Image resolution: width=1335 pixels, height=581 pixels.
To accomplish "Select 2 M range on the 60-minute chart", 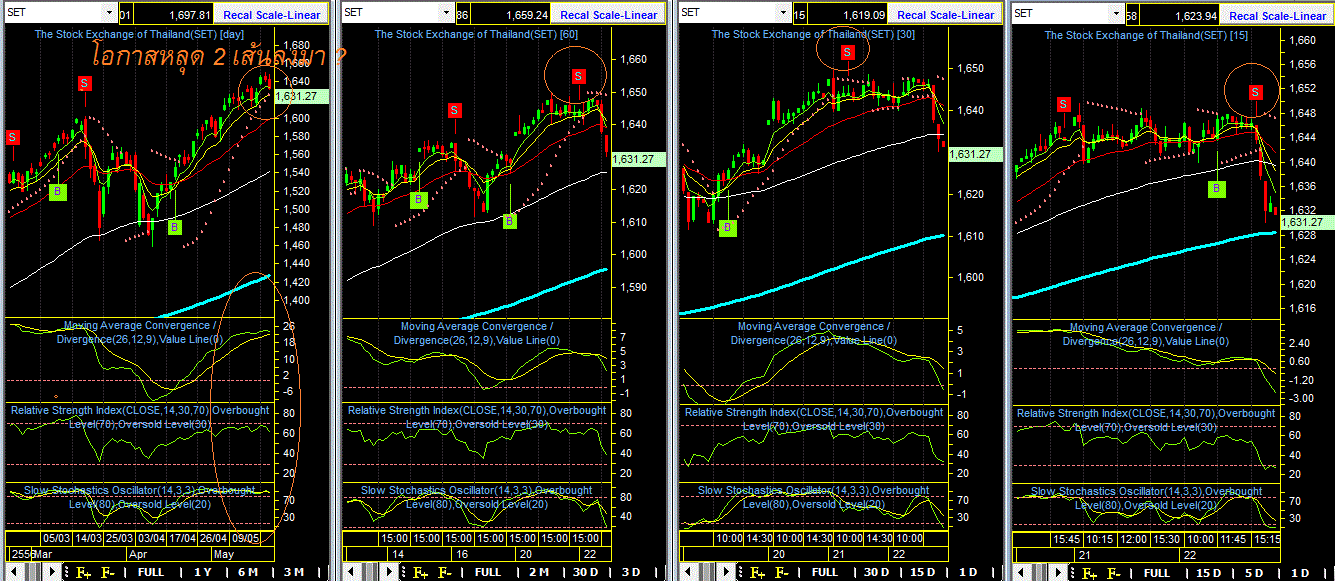I will tap(540, 572).
